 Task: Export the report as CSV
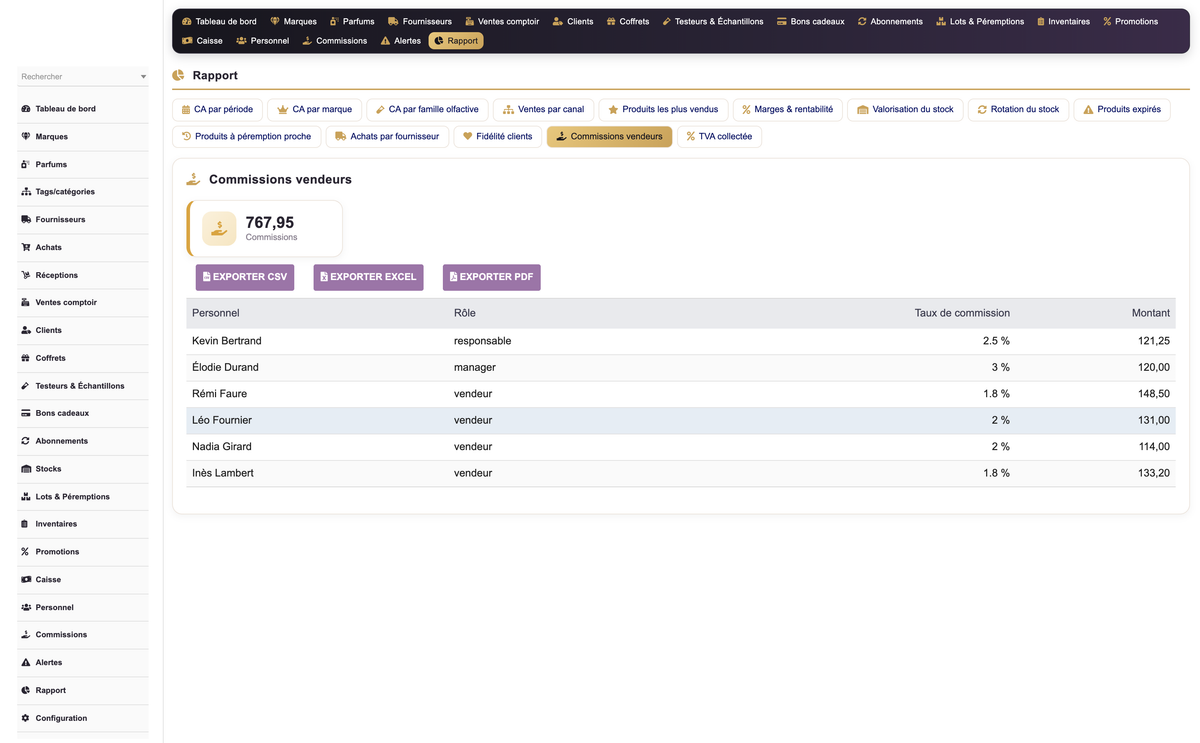(245, 277)
